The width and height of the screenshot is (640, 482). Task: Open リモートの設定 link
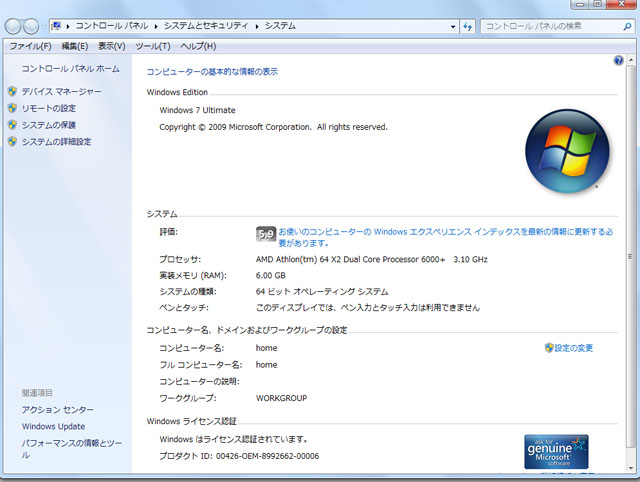pyautogui.click(x=49, y=108)
